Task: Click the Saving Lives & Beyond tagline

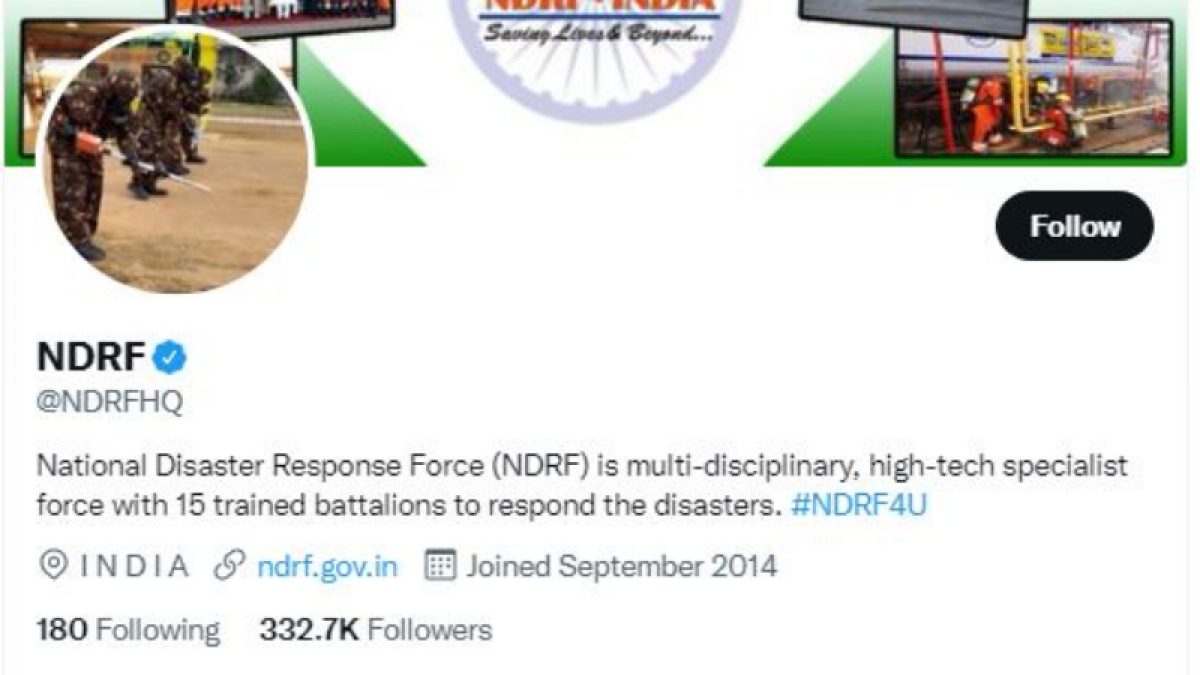Action: point(598,33)
